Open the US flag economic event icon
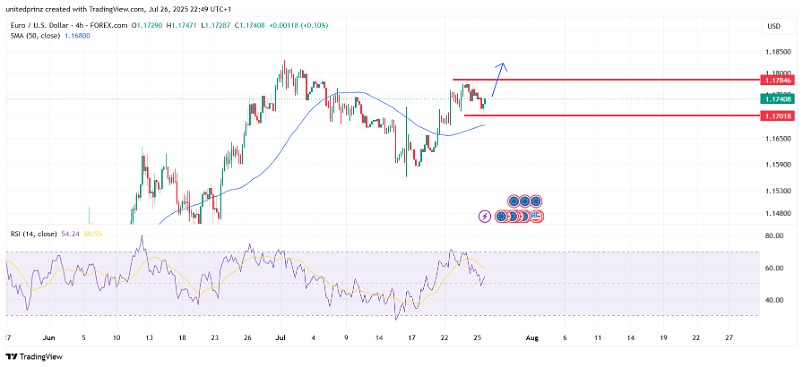 click(536, 217)
